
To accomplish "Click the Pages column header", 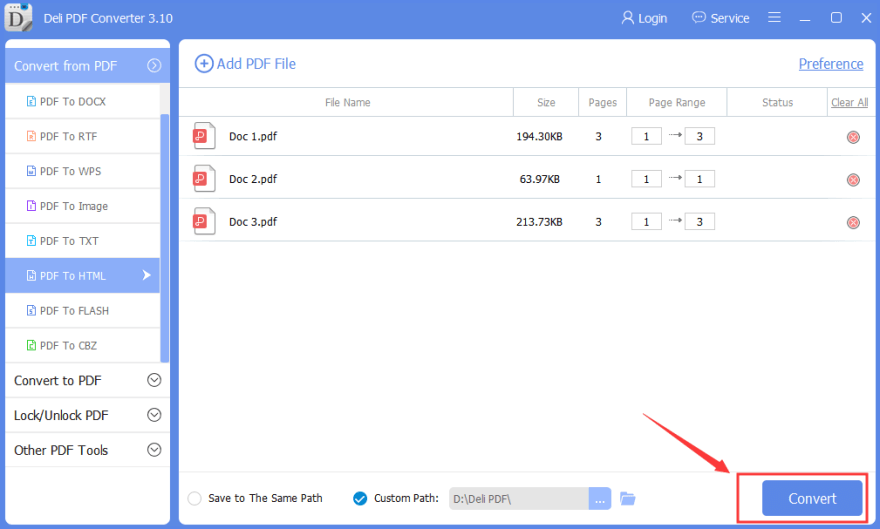I will 602,102.
